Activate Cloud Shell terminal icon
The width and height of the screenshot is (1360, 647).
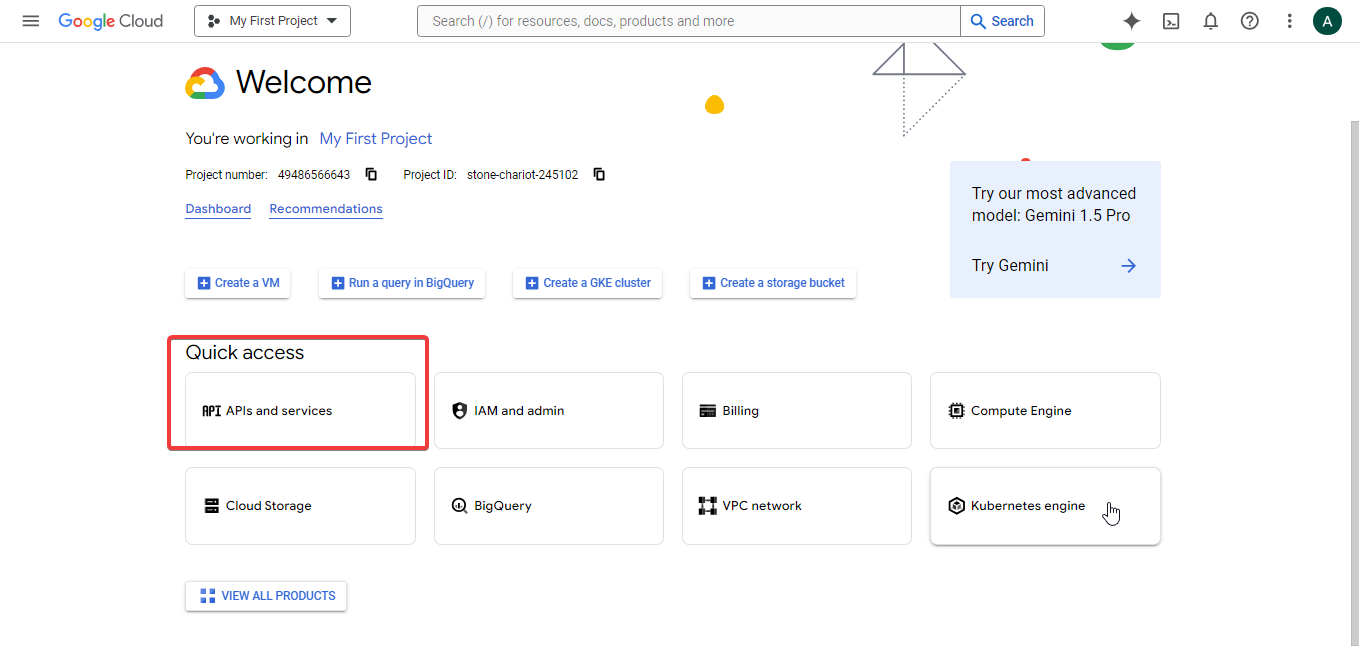[1171, 21]
